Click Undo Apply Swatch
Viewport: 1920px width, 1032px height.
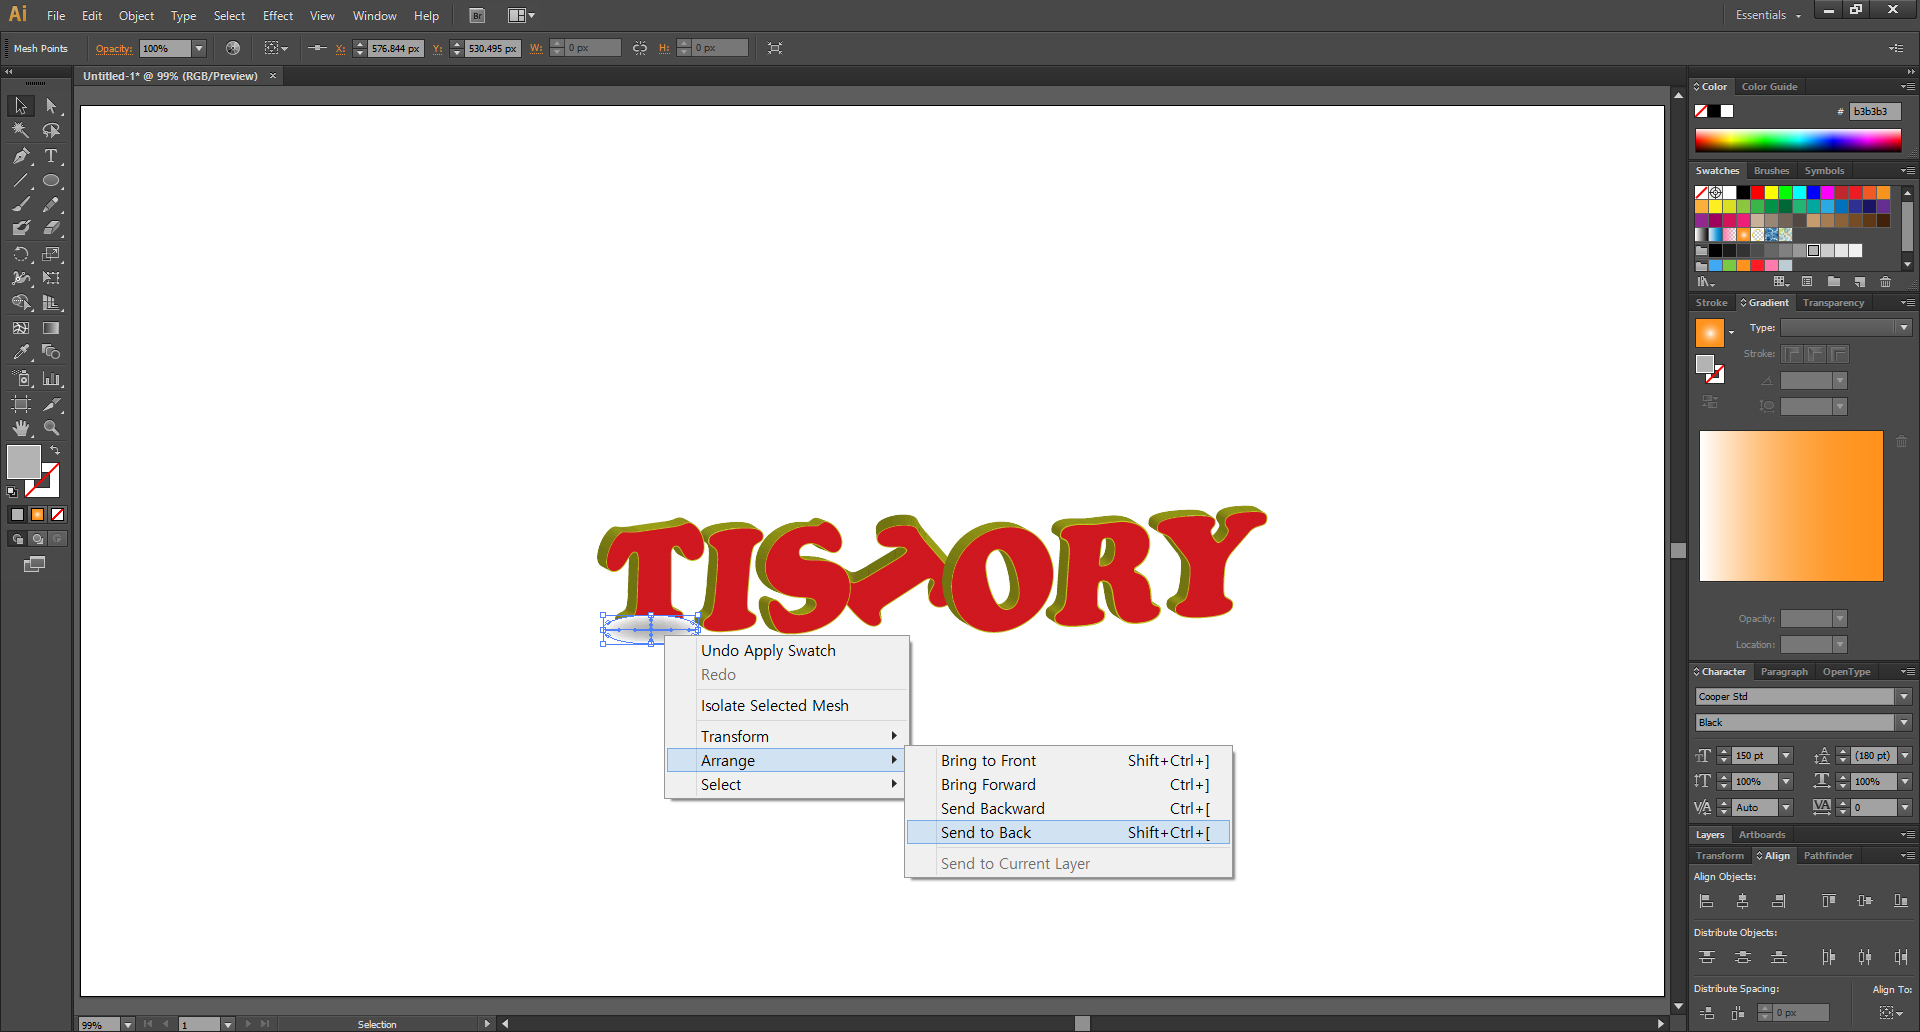[786, 650]
